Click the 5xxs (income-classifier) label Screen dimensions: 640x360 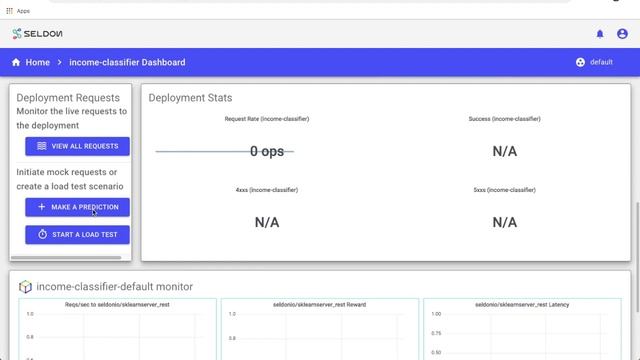504,190
